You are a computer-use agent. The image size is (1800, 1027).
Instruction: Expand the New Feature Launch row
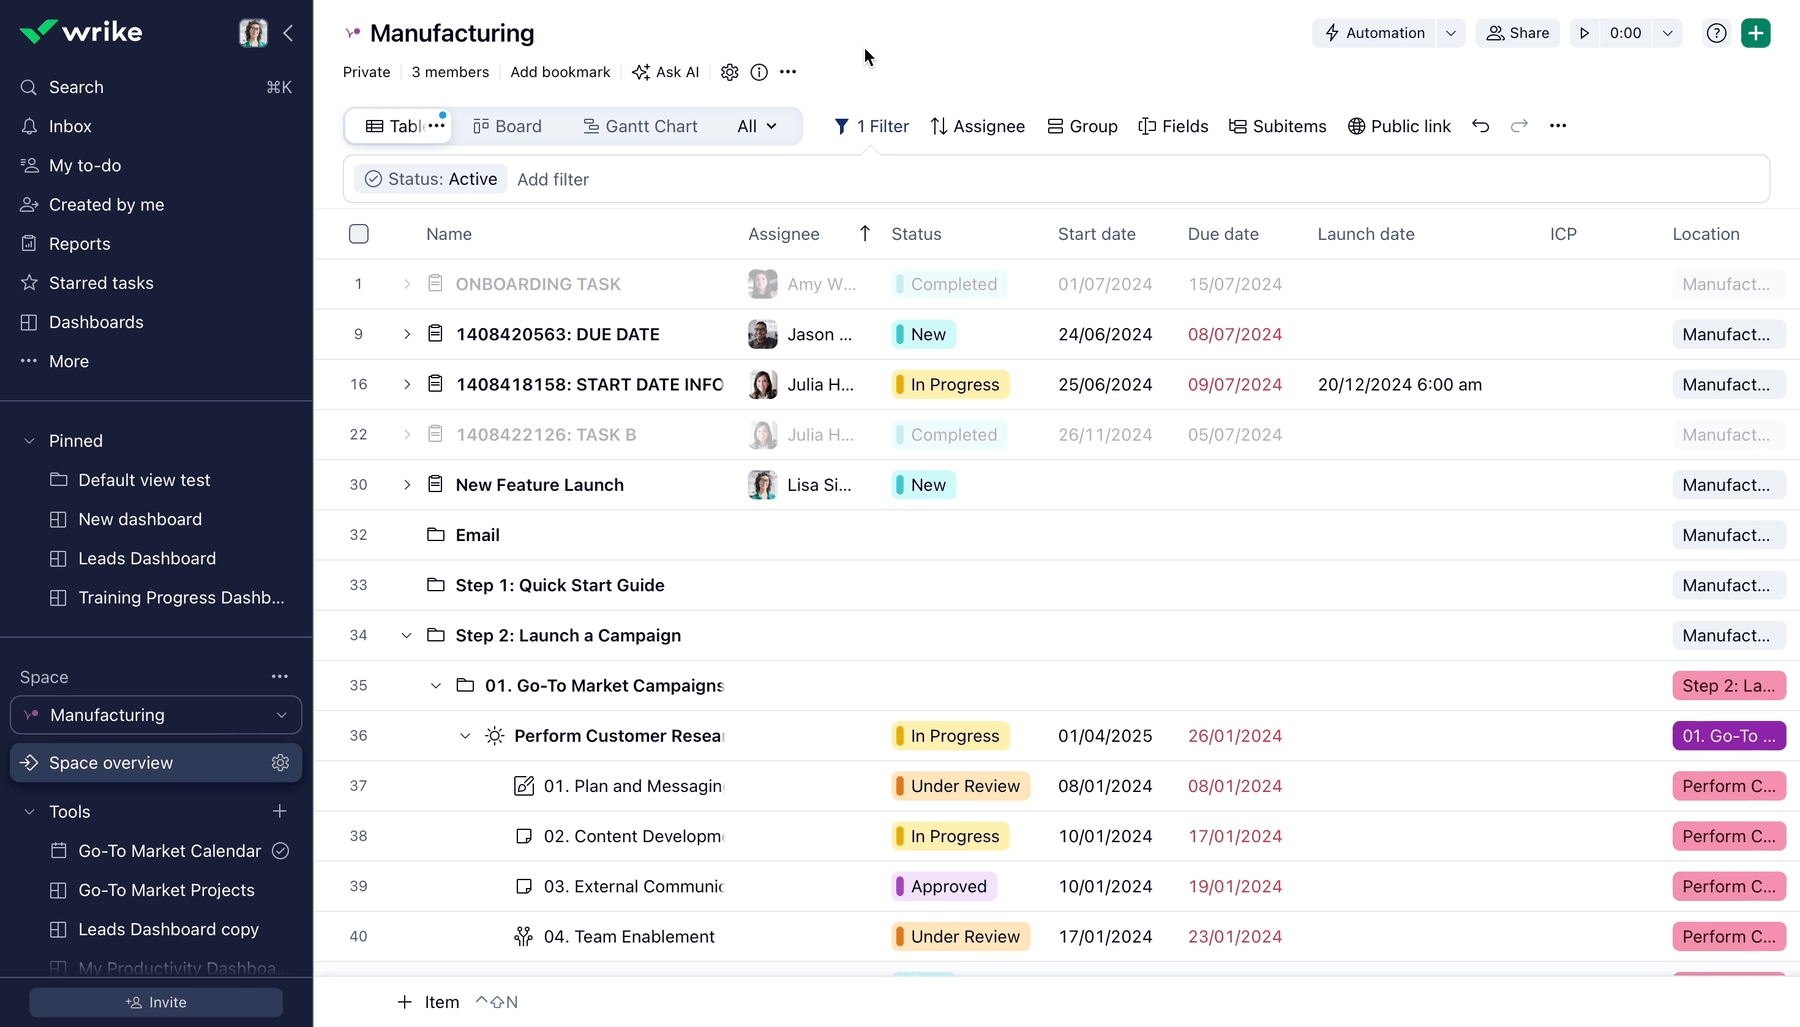pyautogui.click(x=407, y=485)
